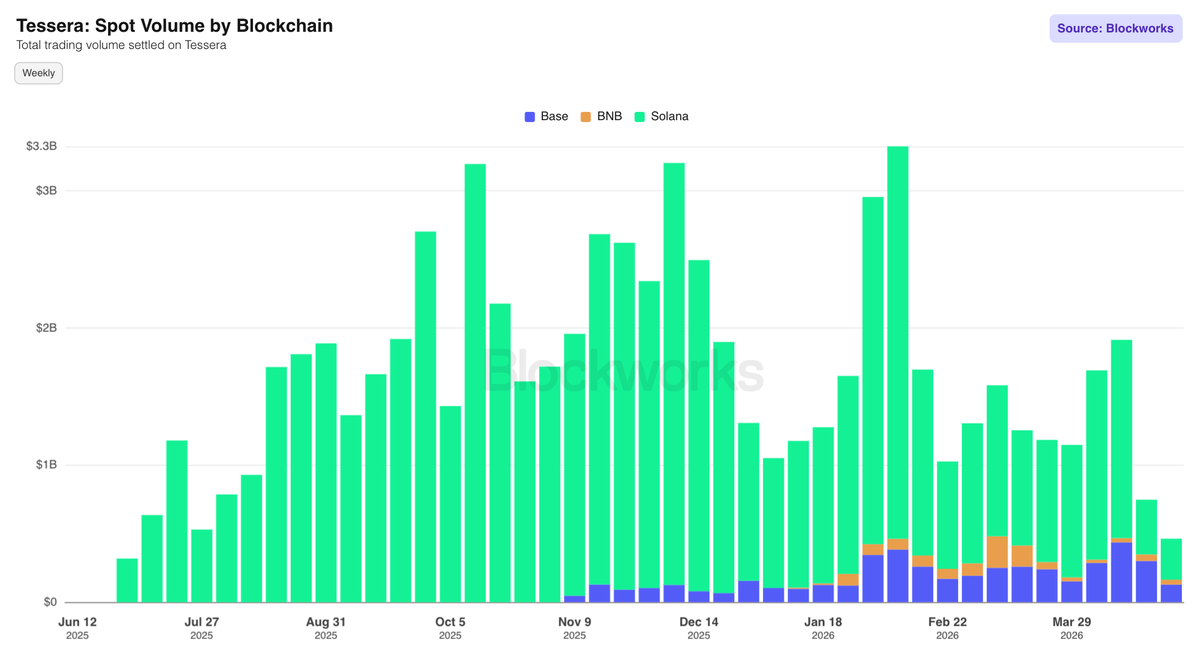Viewport: 1199px width, 660px height.
Task: Toggle the Base legend swatch
Action: [x=530, y=117]
